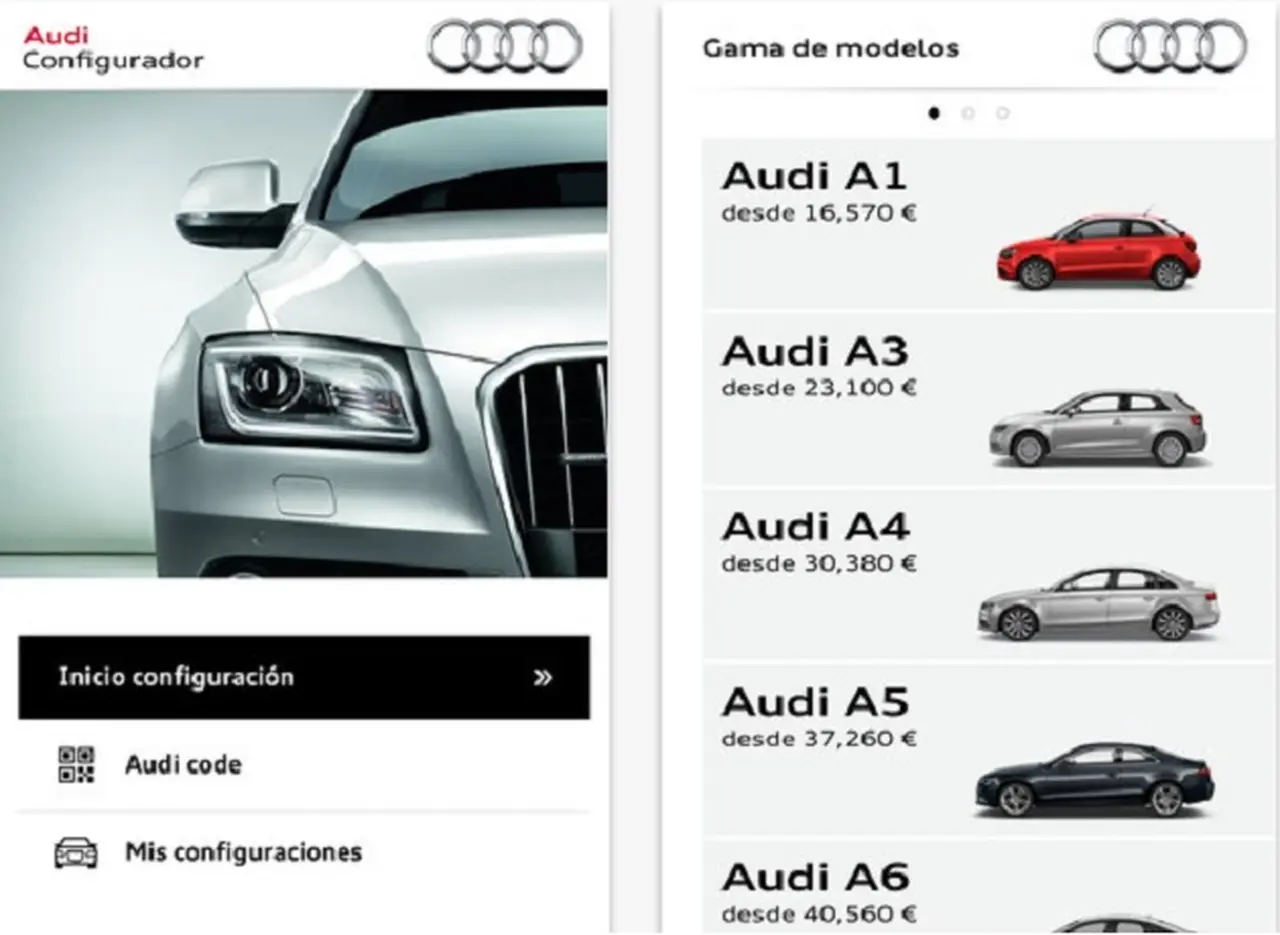
Task: Go to the third page dot
Action: pos(1002,113)
